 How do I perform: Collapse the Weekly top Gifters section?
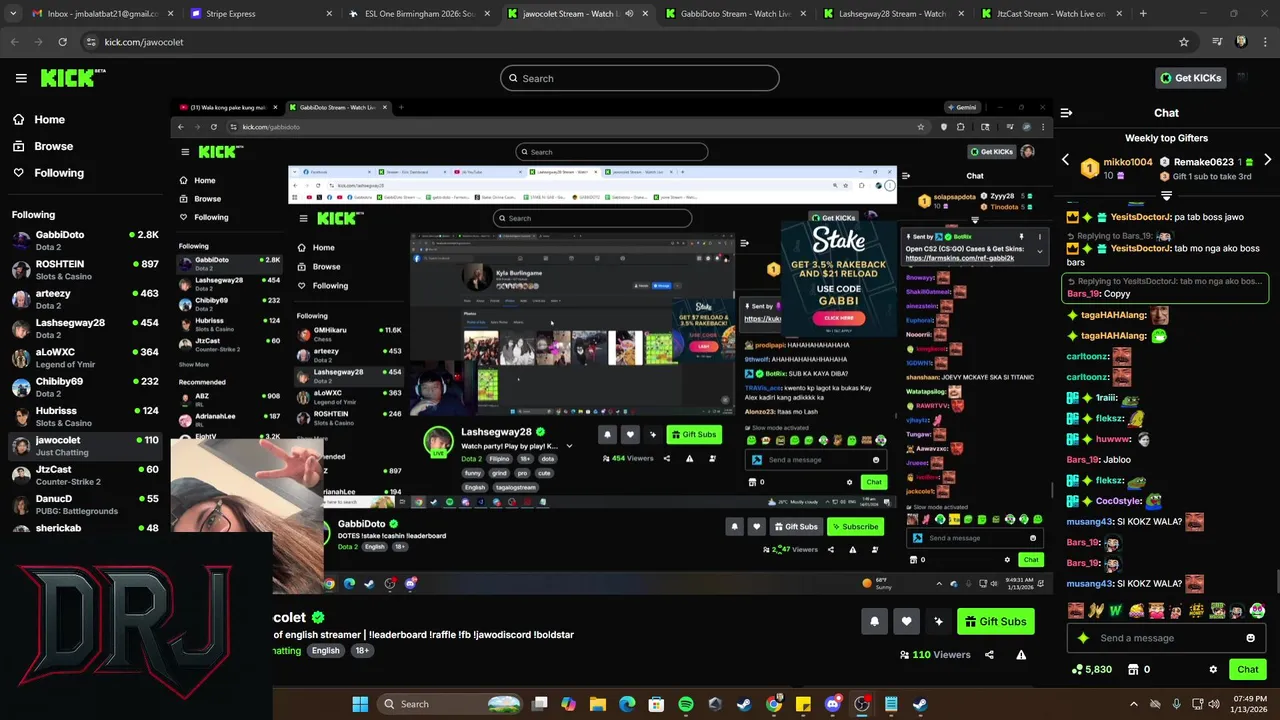(x=1166, y=196)
